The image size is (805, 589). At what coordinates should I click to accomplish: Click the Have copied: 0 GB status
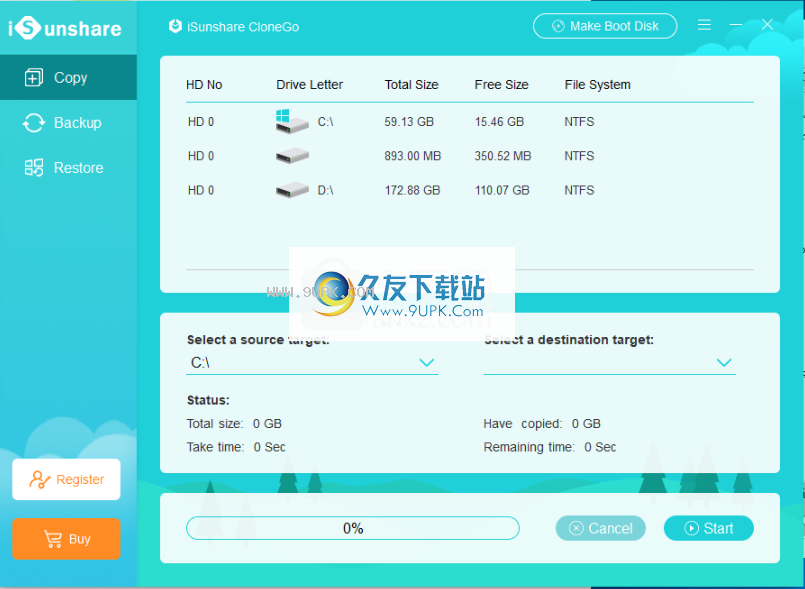(542, 424)
